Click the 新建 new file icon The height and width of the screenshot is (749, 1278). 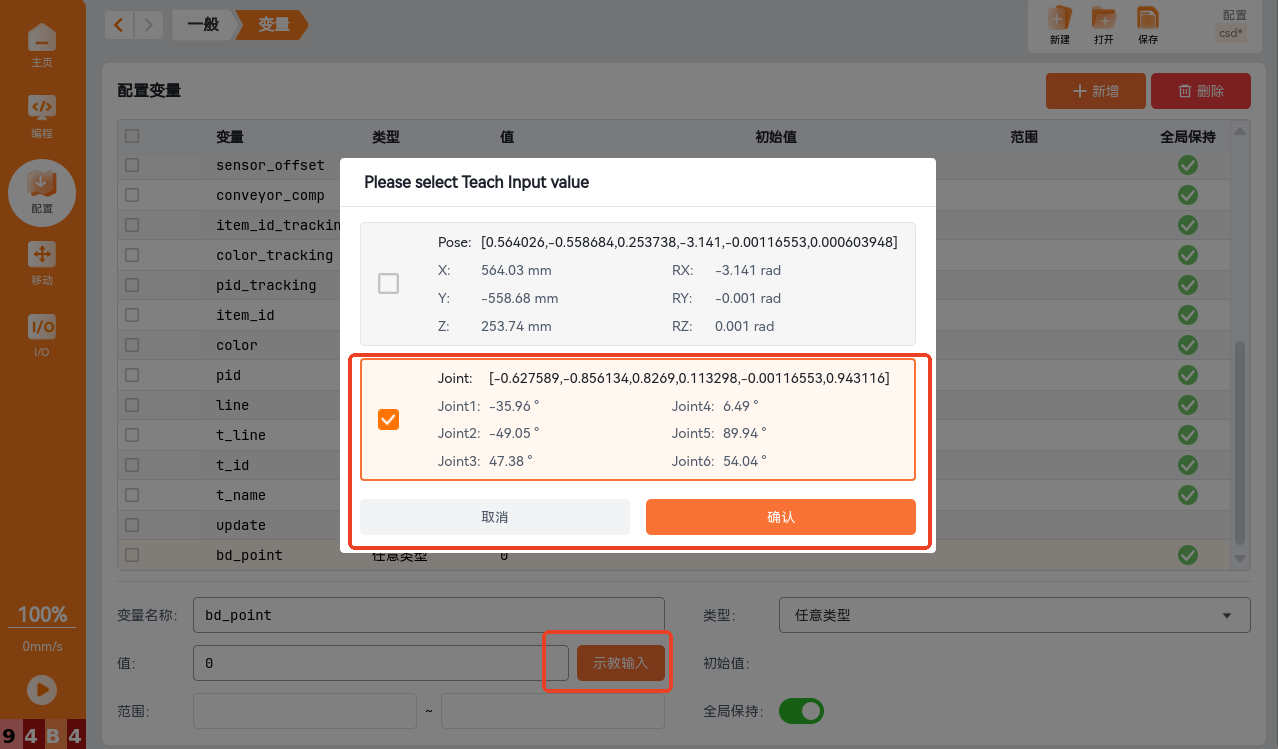pyautogui.click(x=1059, y=24)
